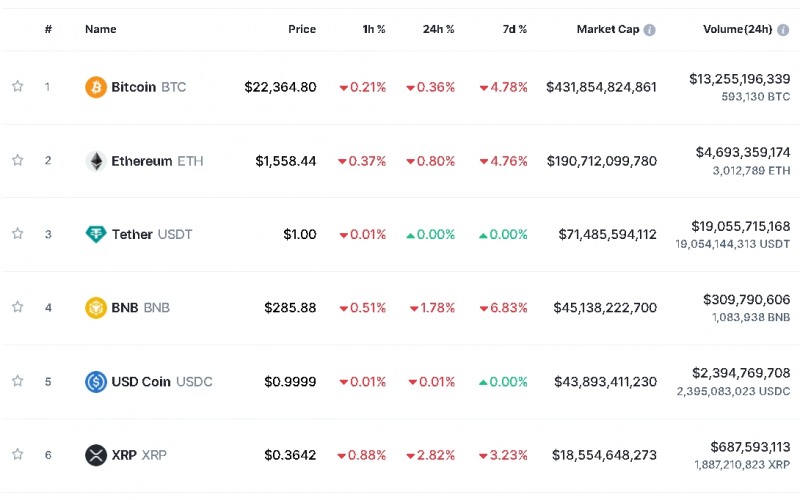This screenshot has width=800, height=500.
Task: Star Bitcoin to add to watchlist
Action: (17, 87)
